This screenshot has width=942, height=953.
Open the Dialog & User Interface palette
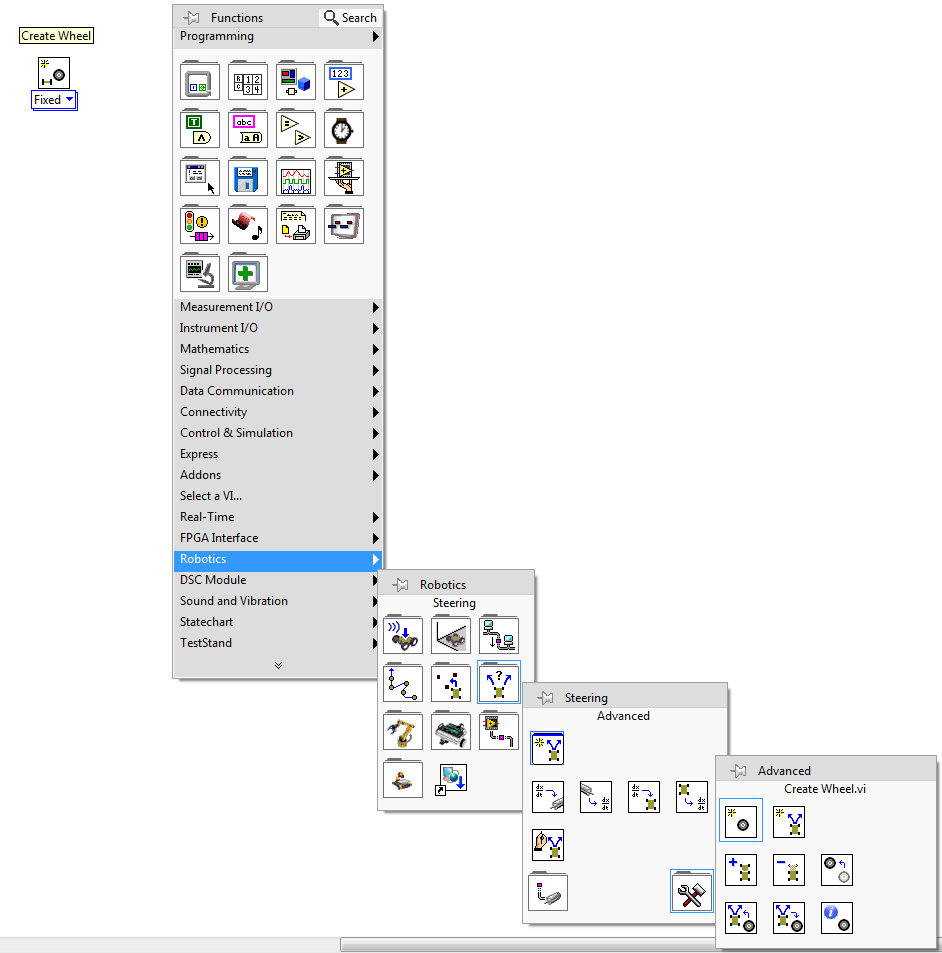point(199,177)
